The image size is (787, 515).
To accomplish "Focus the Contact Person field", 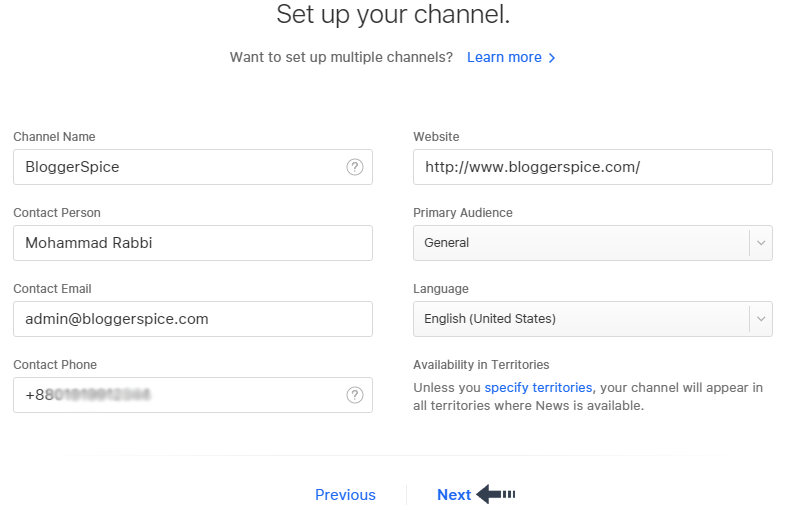I will [x=193, y=243].
